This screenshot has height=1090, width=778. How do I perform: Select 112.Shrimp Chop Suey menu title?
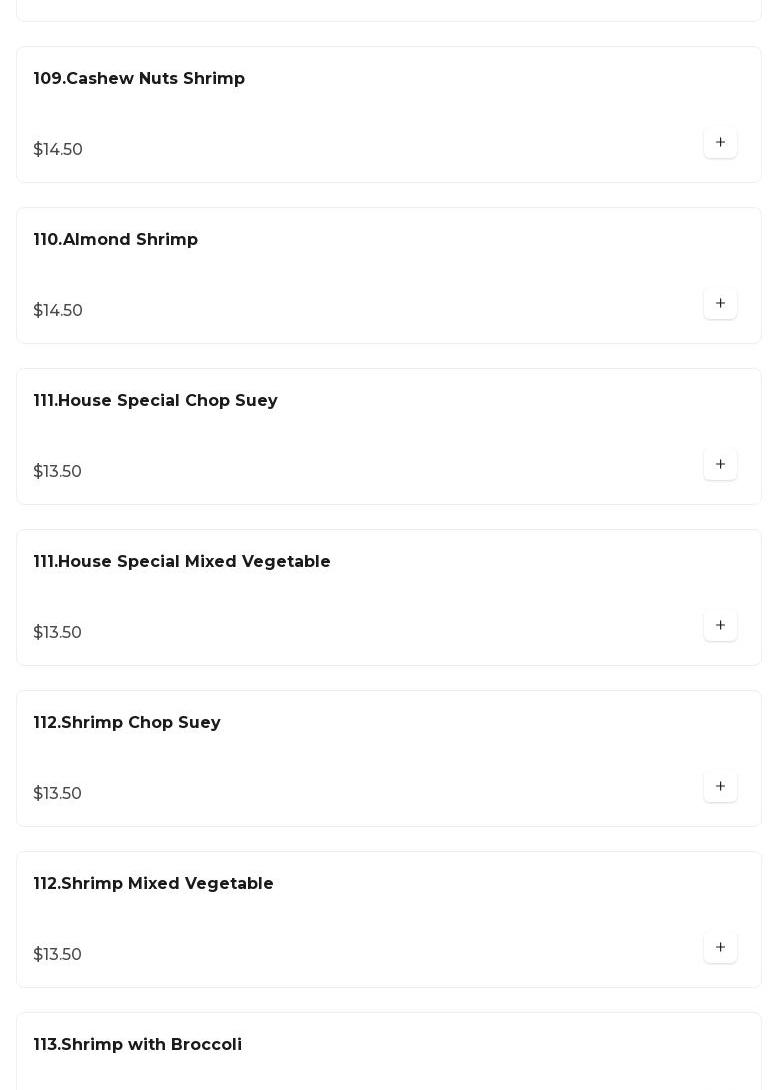point(127,723)
